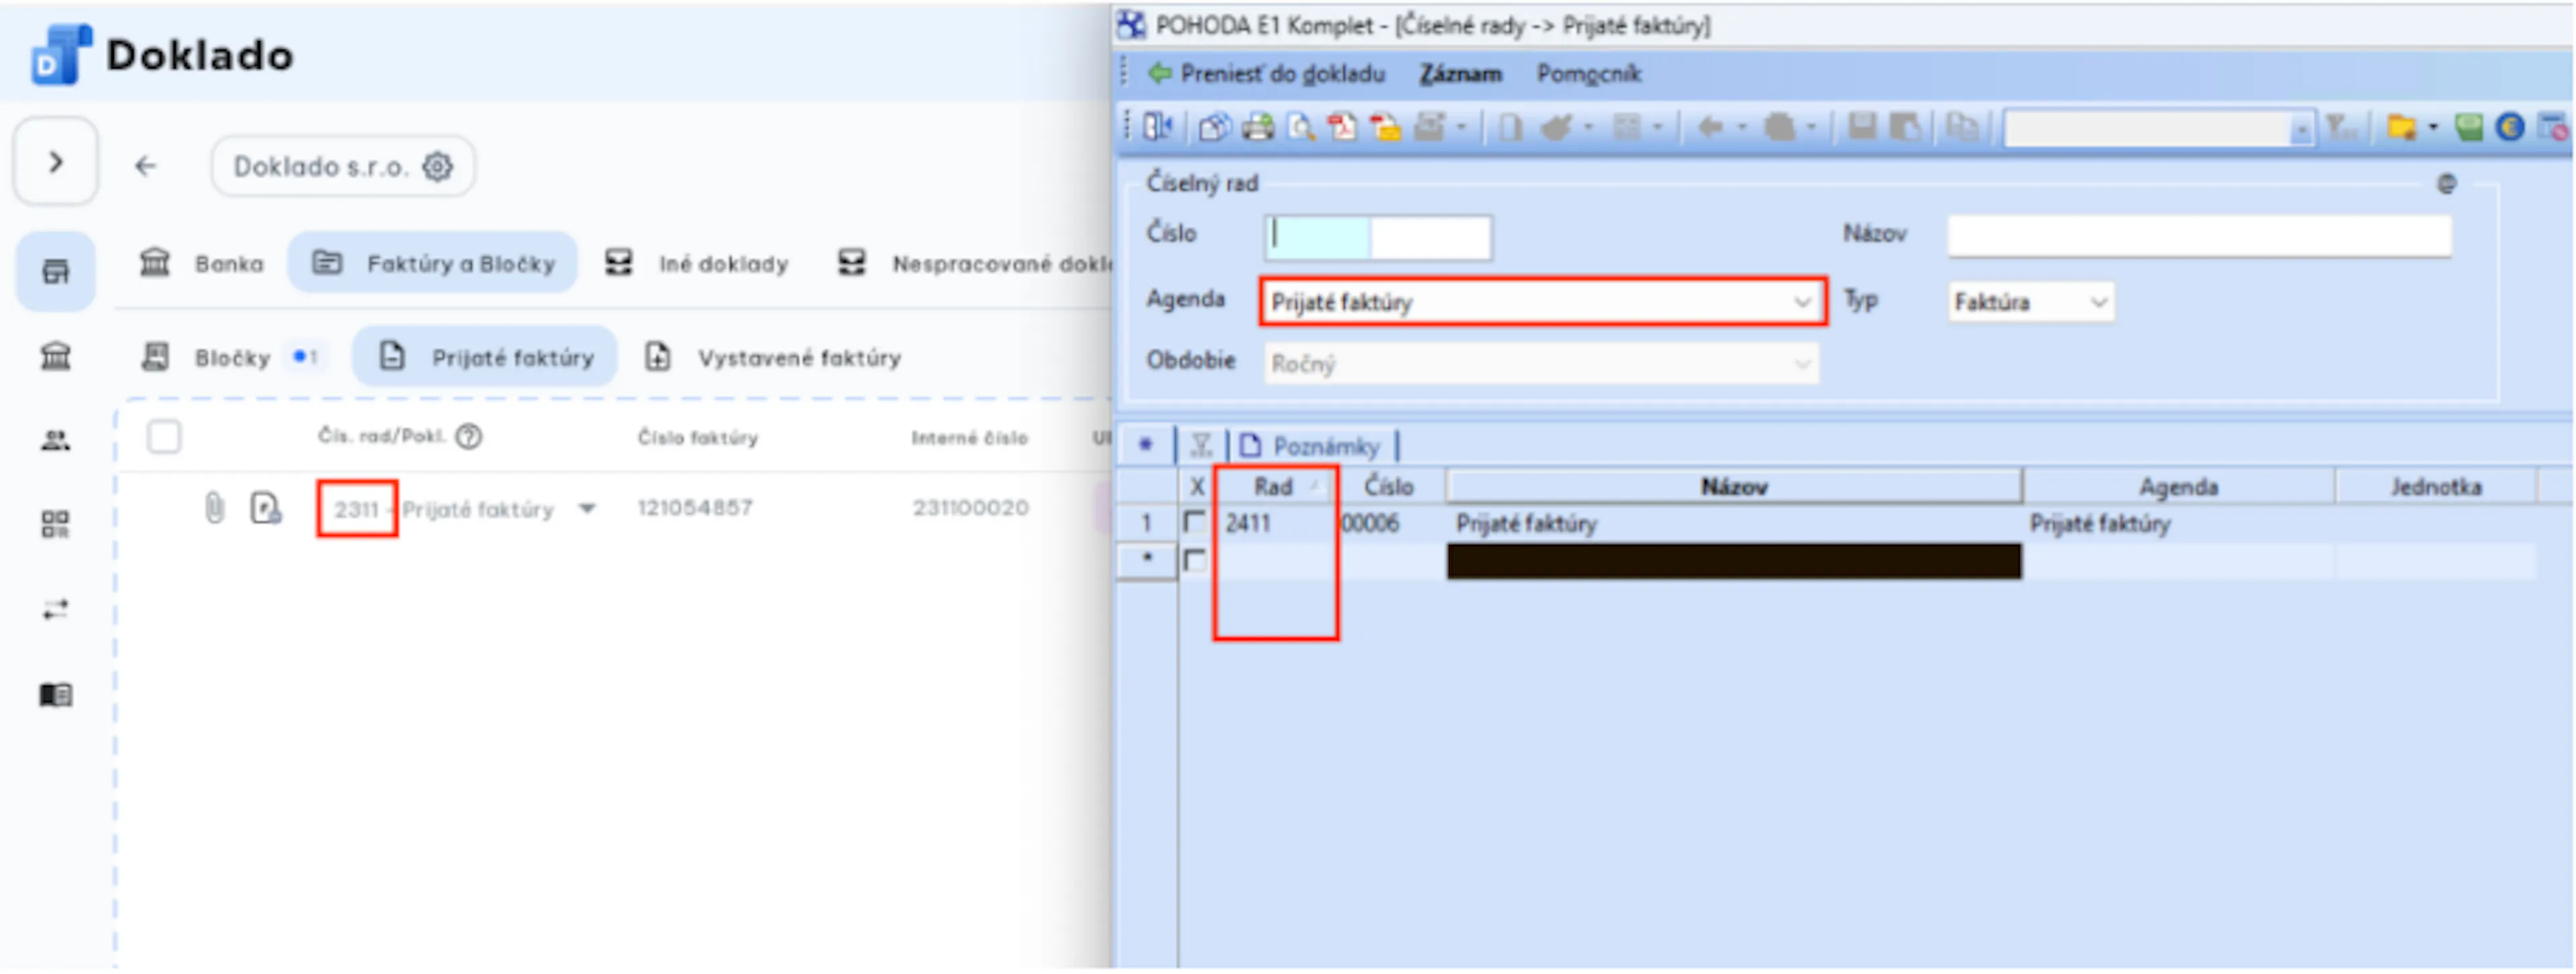Click the copy documents icon in POHODA toolbar
The image size is (2576, 974).
coord(1962,127)
